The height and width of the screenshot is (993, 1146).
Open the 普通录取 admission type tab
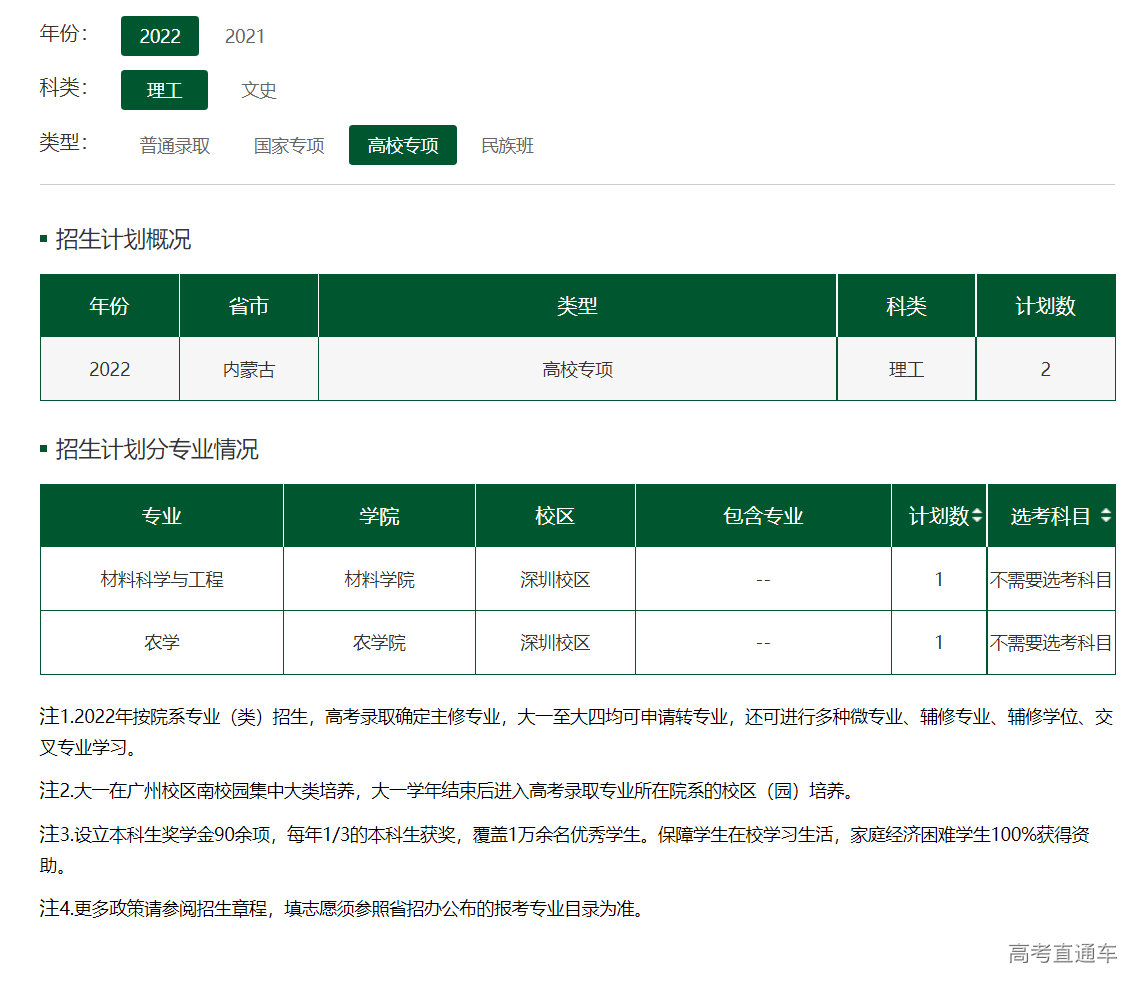(175, 146)
